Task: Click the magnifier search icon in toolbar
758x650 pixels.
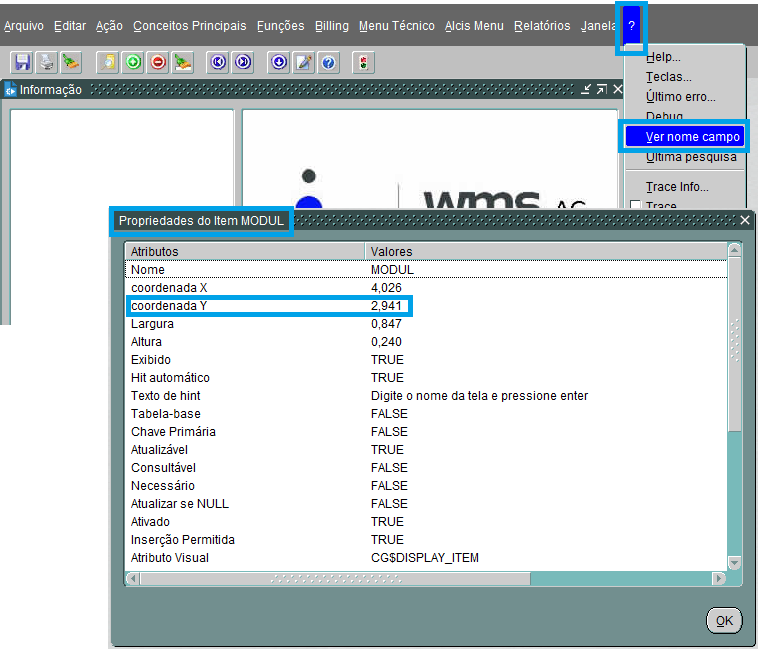Action: (x=109, y=62)
